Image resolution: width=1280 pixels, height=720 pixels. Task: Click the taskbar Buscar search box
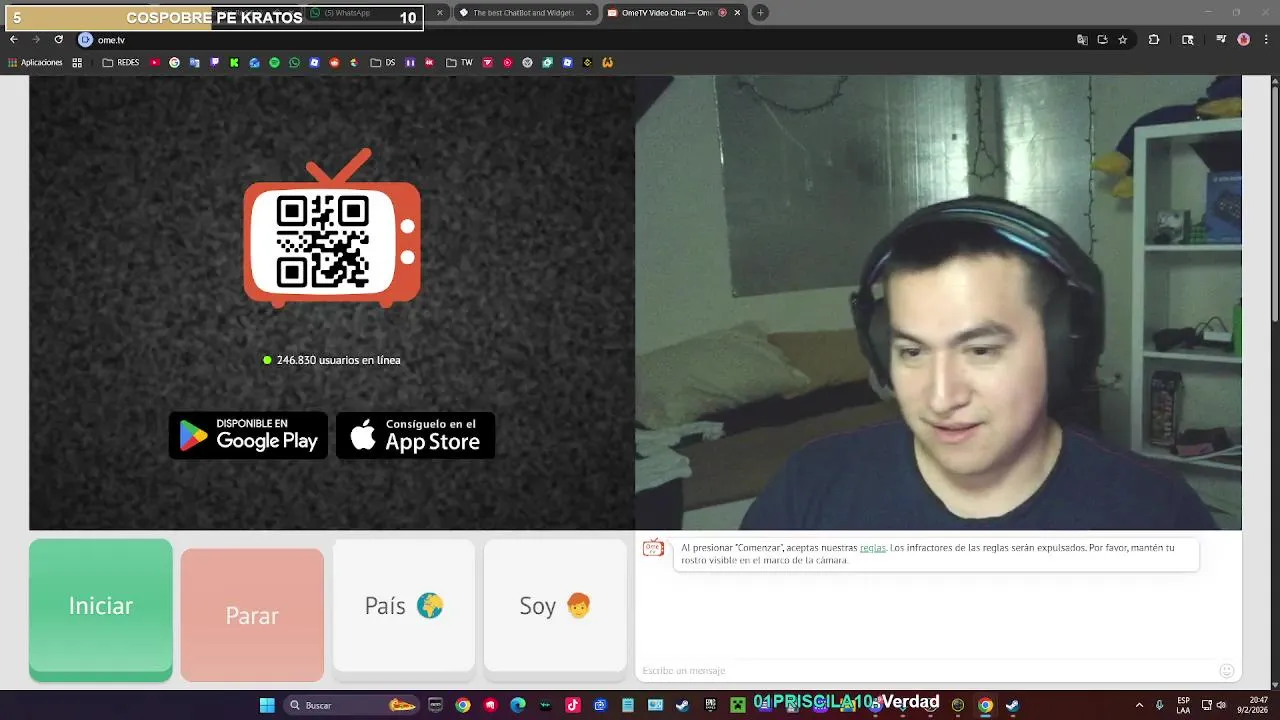tap(350, 705)
